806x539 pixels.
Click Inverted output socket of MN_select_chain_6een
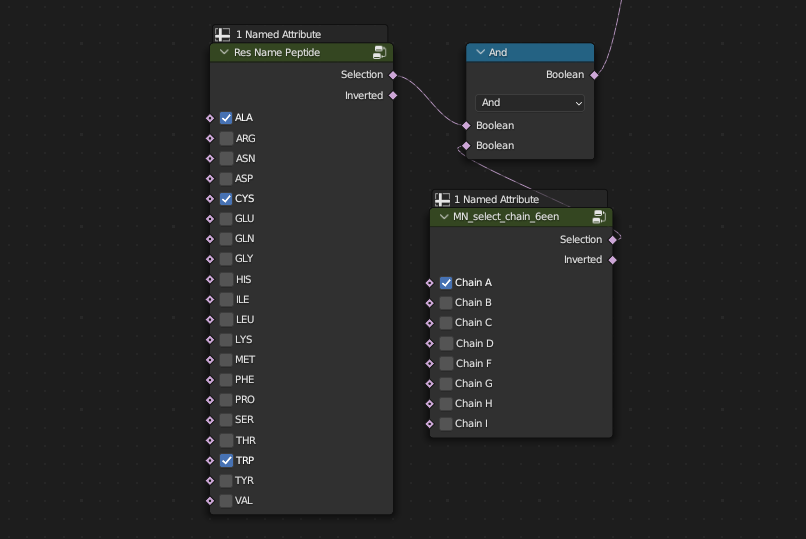(x=612, y=260)
